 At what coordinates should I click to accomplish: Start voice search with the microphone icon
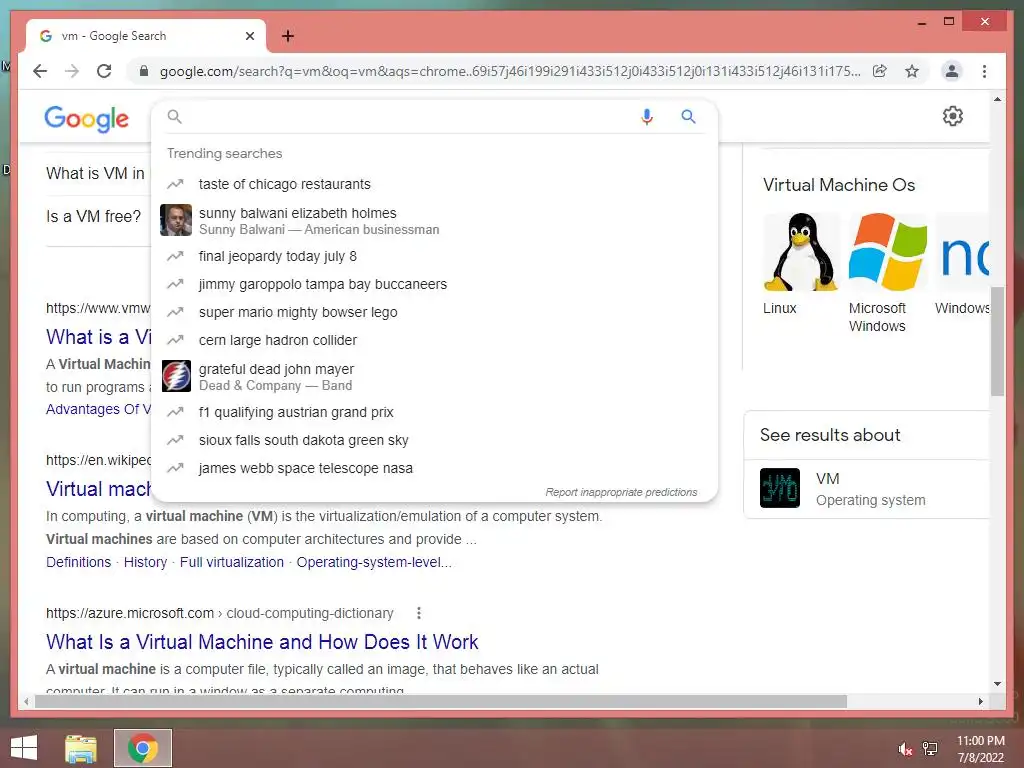(647, 117)
